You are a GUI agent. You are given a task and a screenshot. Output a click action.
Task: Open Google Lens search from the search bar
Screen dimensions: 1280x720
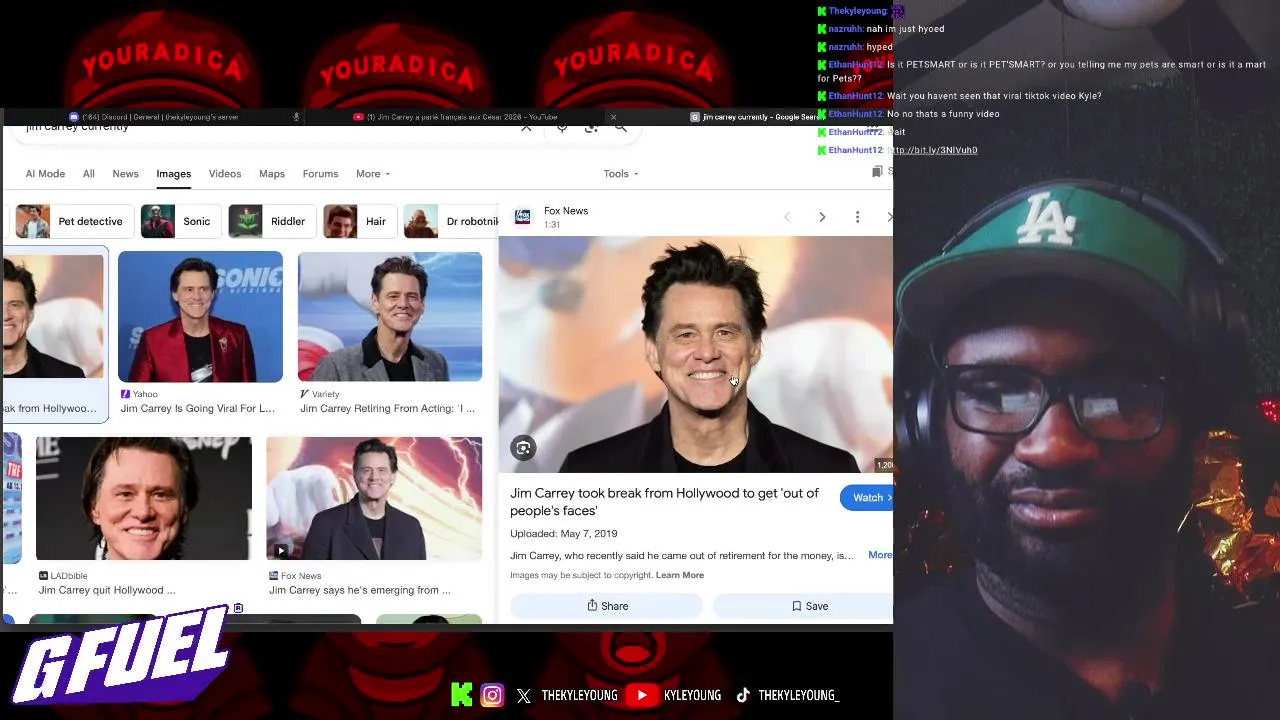click(591, 128)
